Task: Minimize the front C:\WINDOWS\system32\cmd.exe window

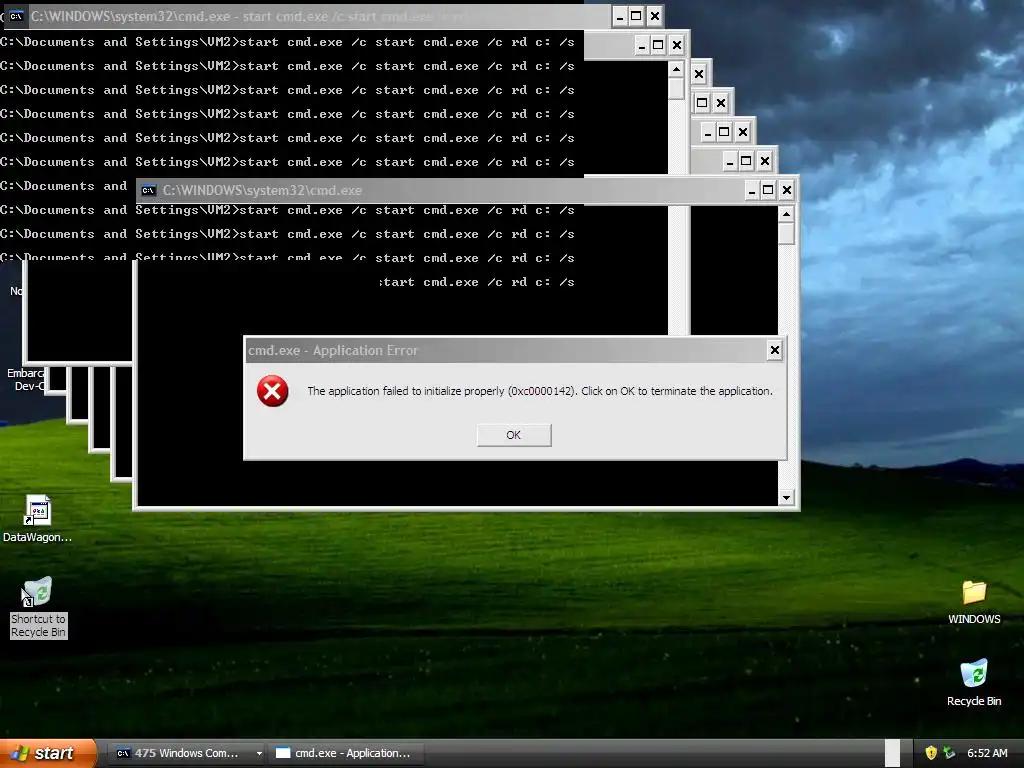Action: click(x=752, y=190)
